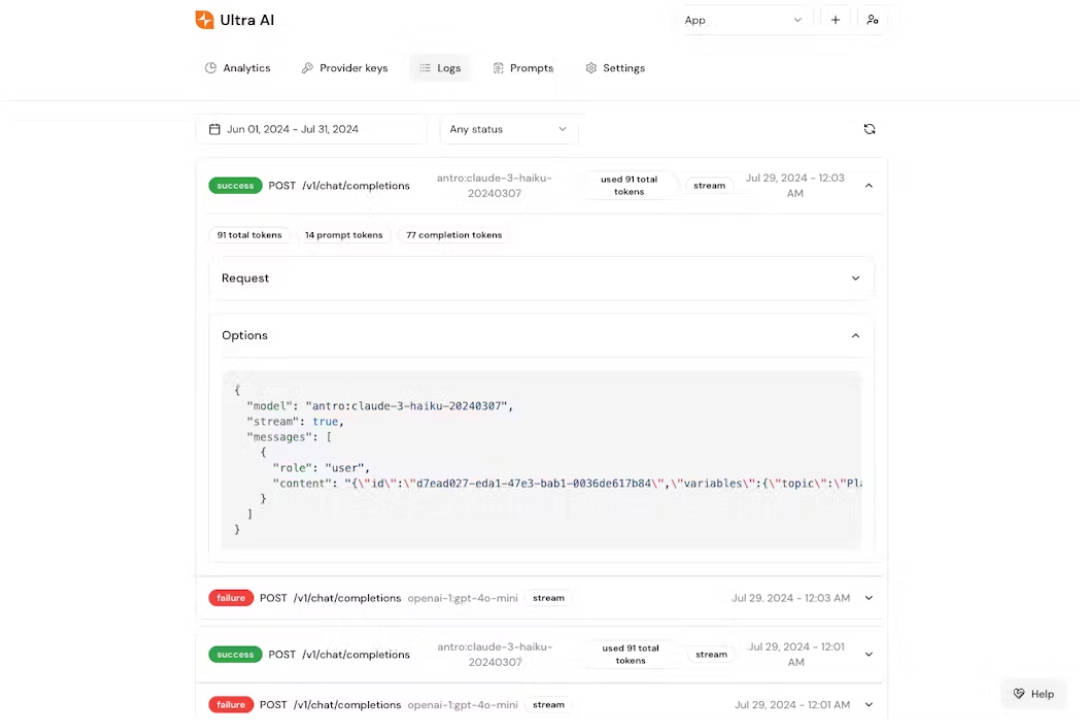Image resolution: width=1081 pixels, height=720 pixels.
Task: Click the Analytics pie chart icon
Action: click(211, 68)
